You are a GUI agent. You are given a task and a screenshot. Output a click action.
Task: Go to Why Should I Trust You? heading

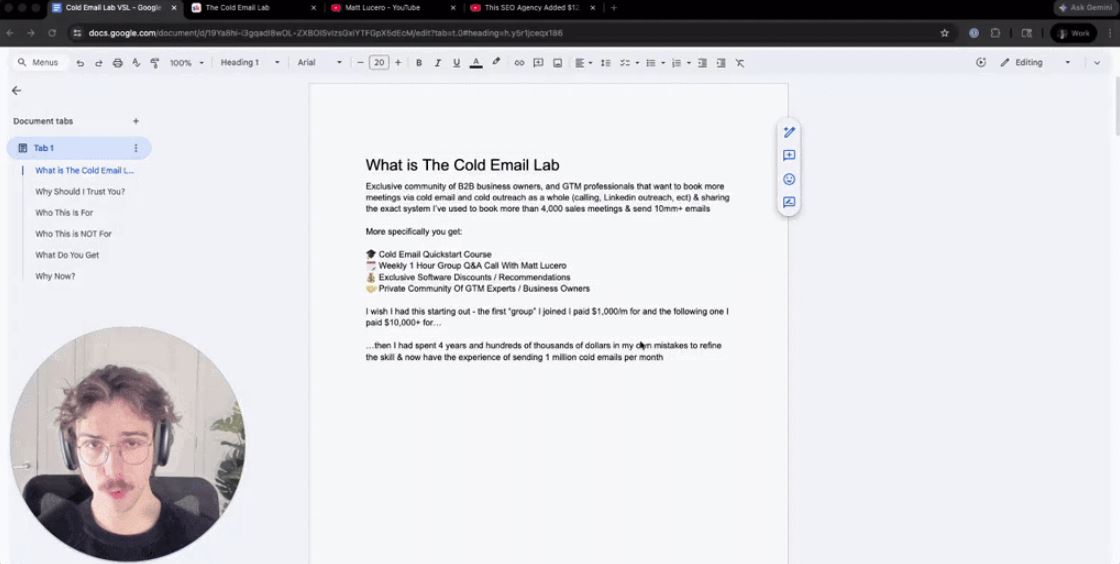[x=80, y=191]
